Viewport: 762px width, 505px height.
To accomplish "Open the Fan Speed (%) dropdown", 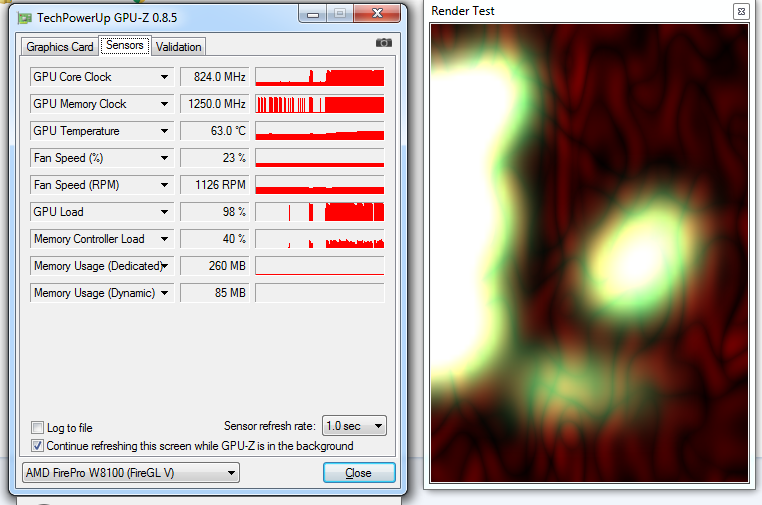I will (x=164, y=158).
